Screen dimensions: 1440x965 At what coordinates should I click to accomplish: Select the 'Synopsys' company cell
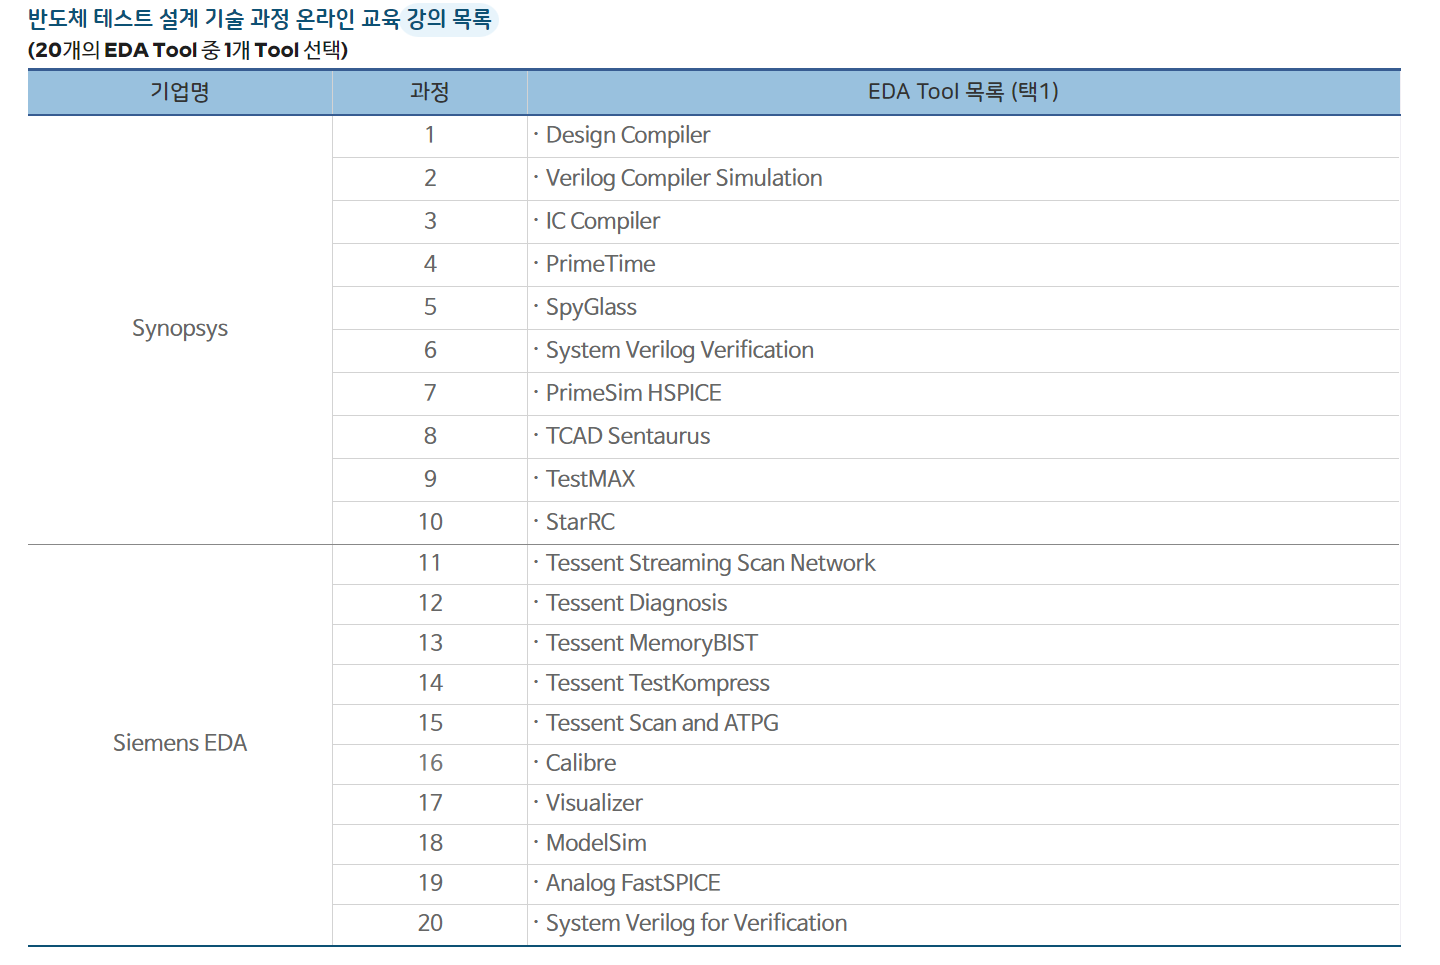180,329
